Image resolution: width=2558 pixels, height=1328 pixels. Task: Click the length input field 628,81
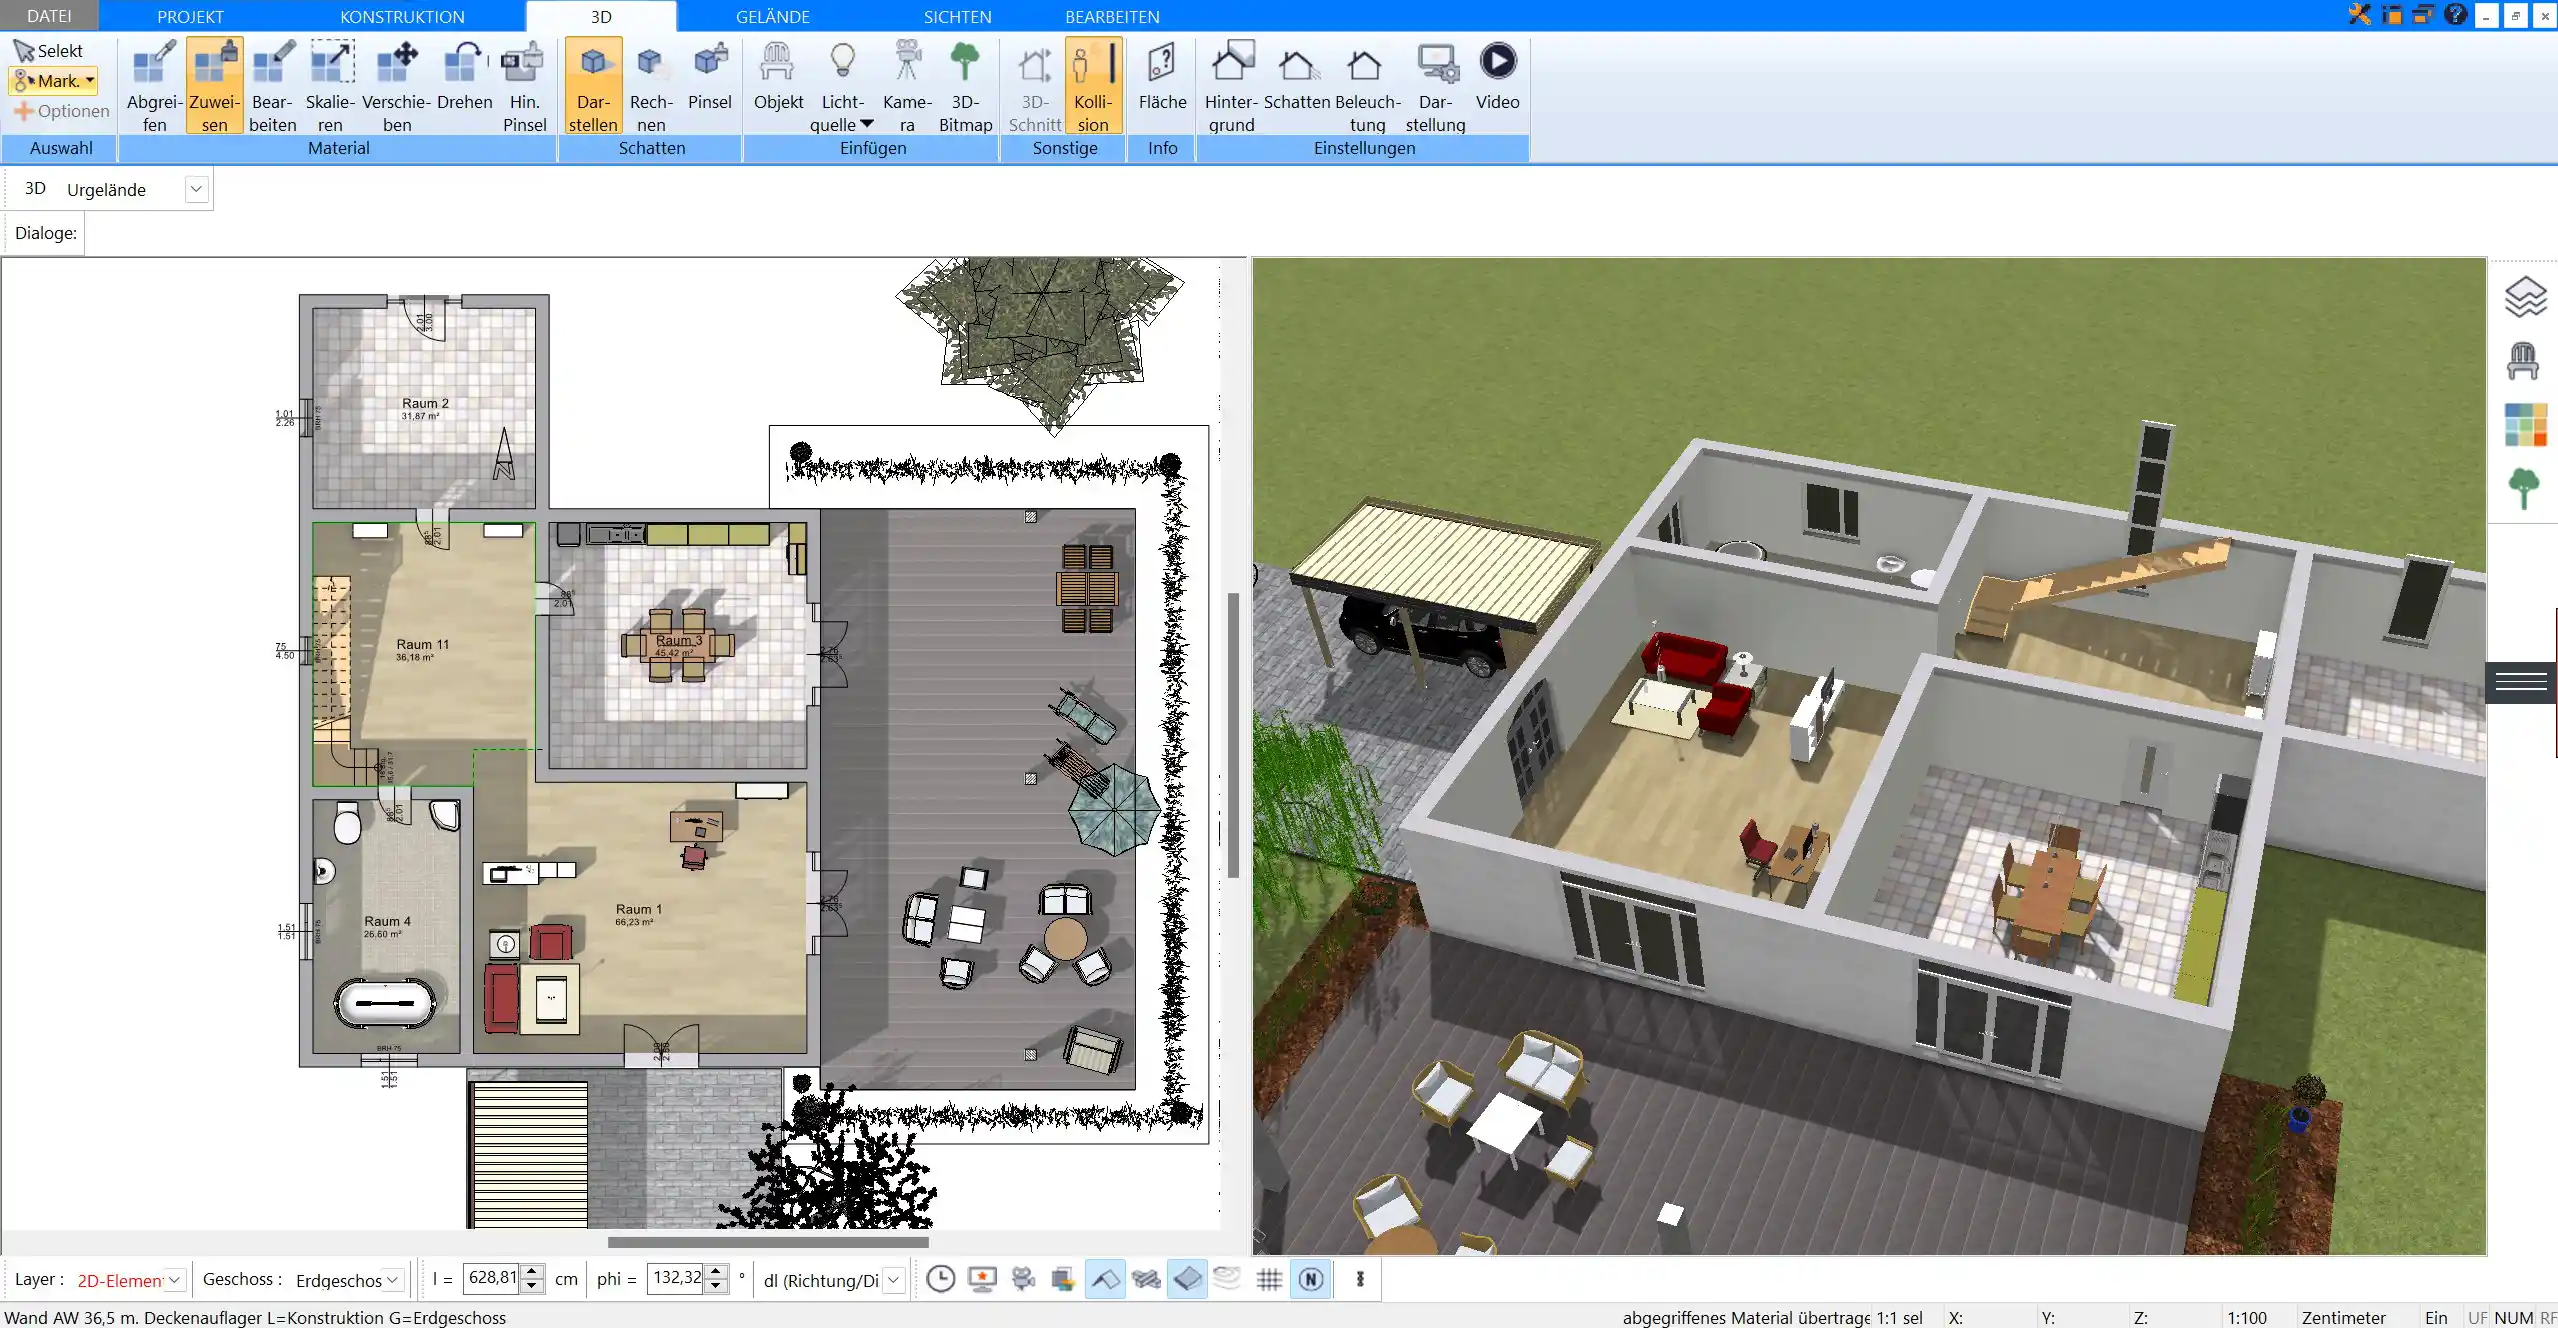(492, 1278)
